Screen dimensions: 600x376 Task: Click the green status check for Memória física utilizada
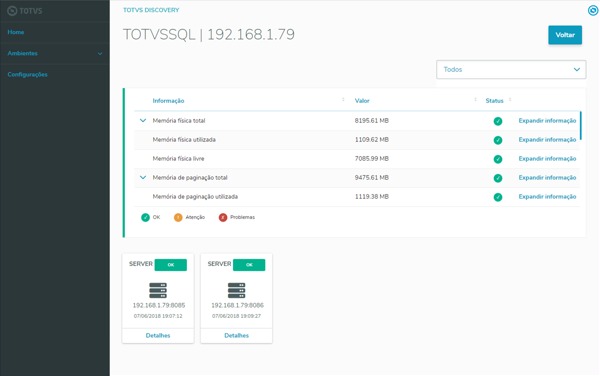(498, 140)
